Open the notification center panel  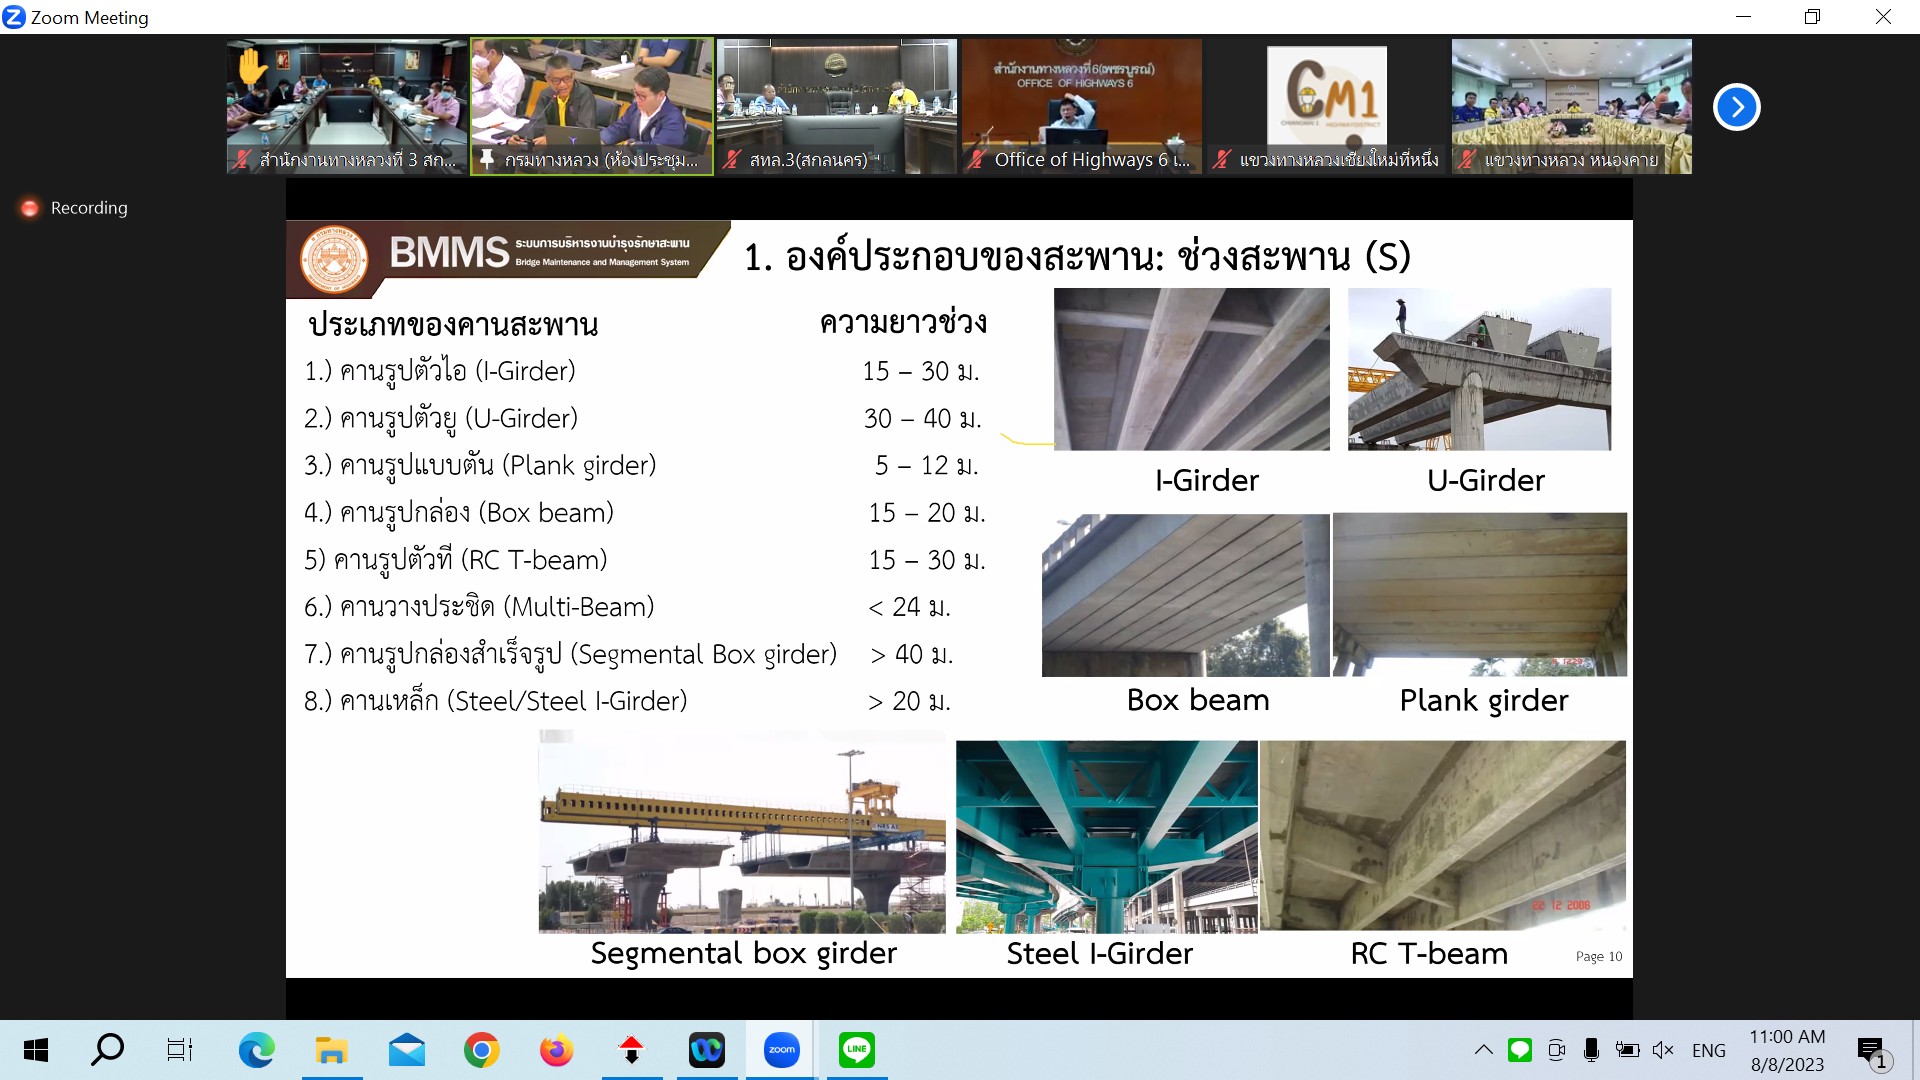(1871, 1052)
